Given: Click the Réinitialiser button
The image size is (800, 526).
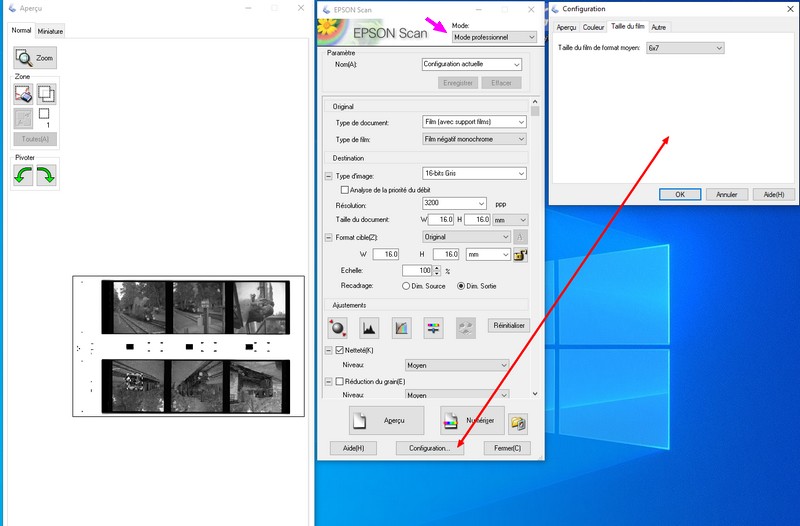Looking at the screenshot, I should coord(509,325).
